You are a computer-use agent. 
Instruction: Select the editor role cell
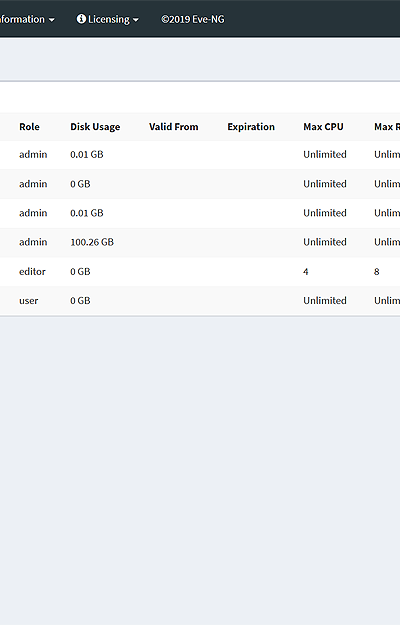tap(32, 271)
